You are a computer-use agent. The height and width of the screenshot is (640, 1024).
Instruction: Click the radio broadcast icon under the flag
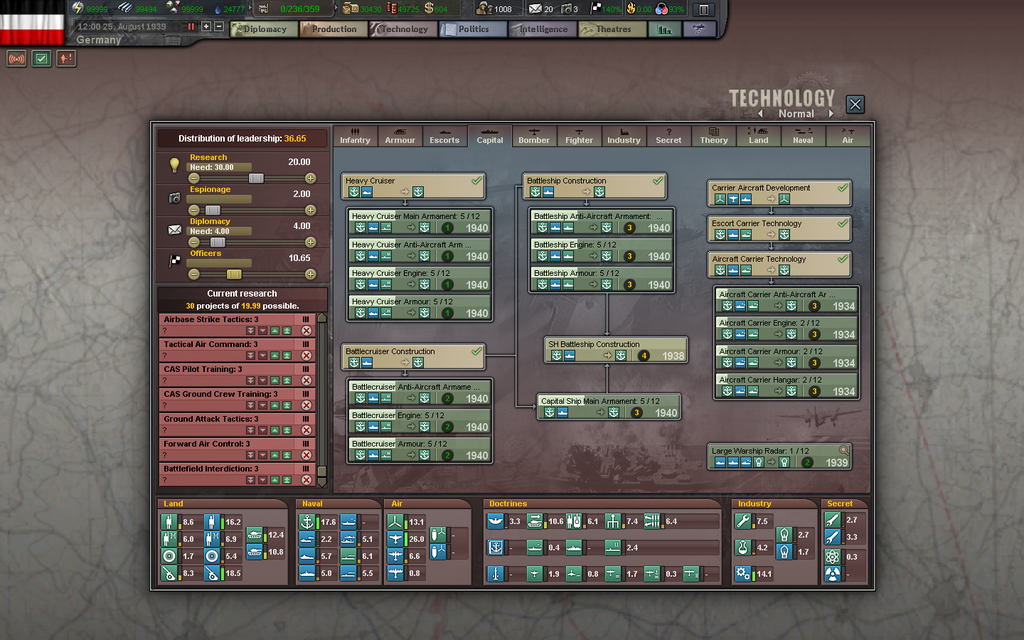(x=16, y=59)
